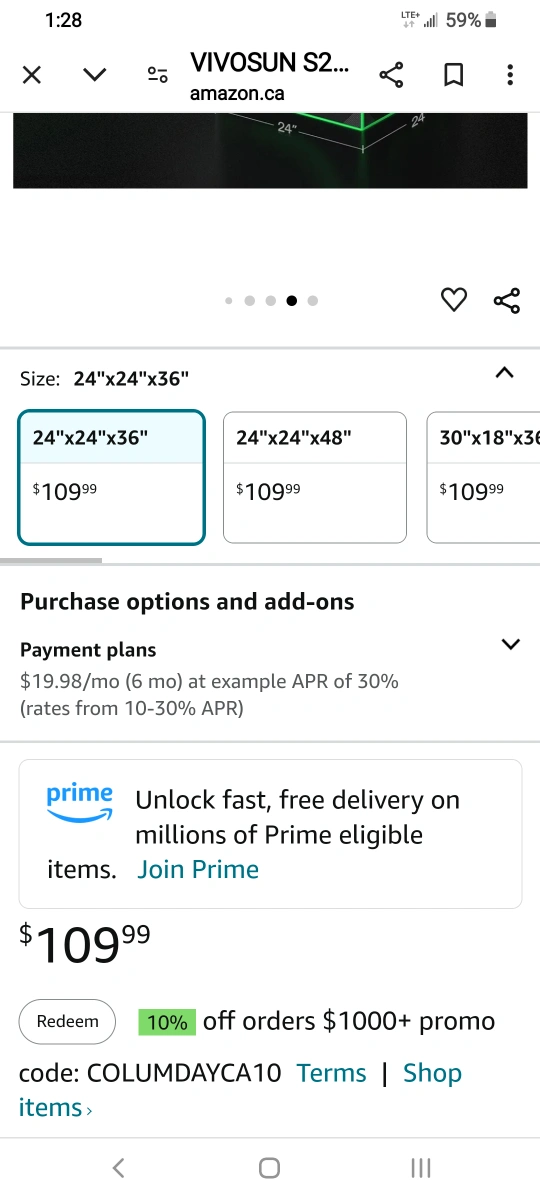Tap the share icon in browser toolbar
This screenshot has height=1200, width=540.
(391, 75)
